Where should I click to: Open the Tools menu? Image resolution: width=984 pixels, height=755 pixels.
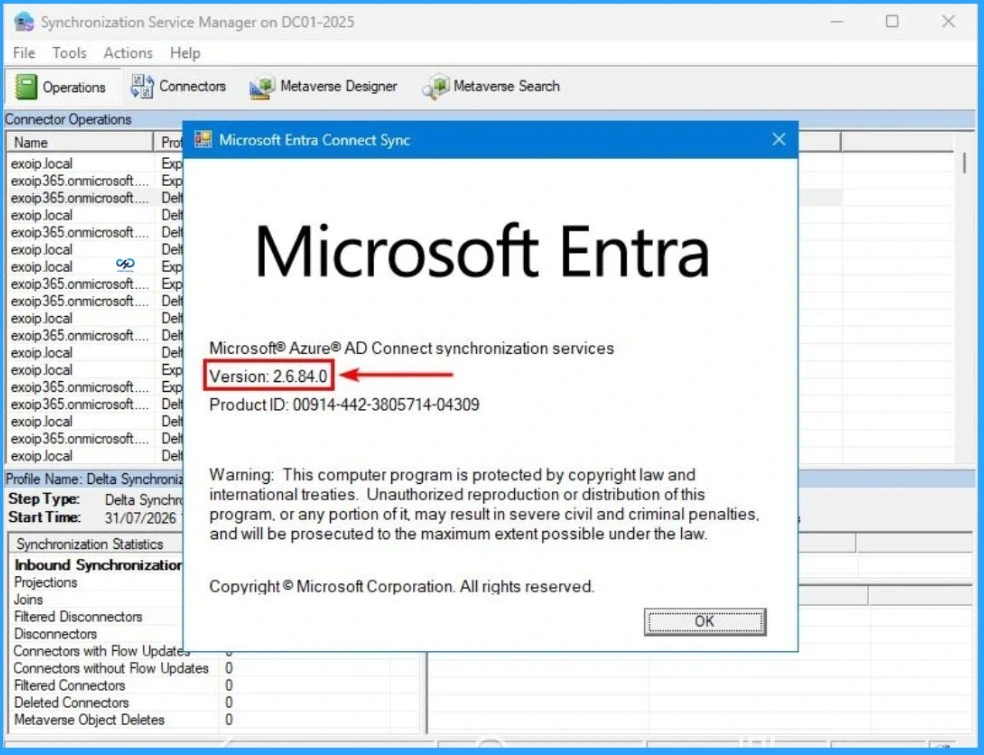[x=69, y=53]
